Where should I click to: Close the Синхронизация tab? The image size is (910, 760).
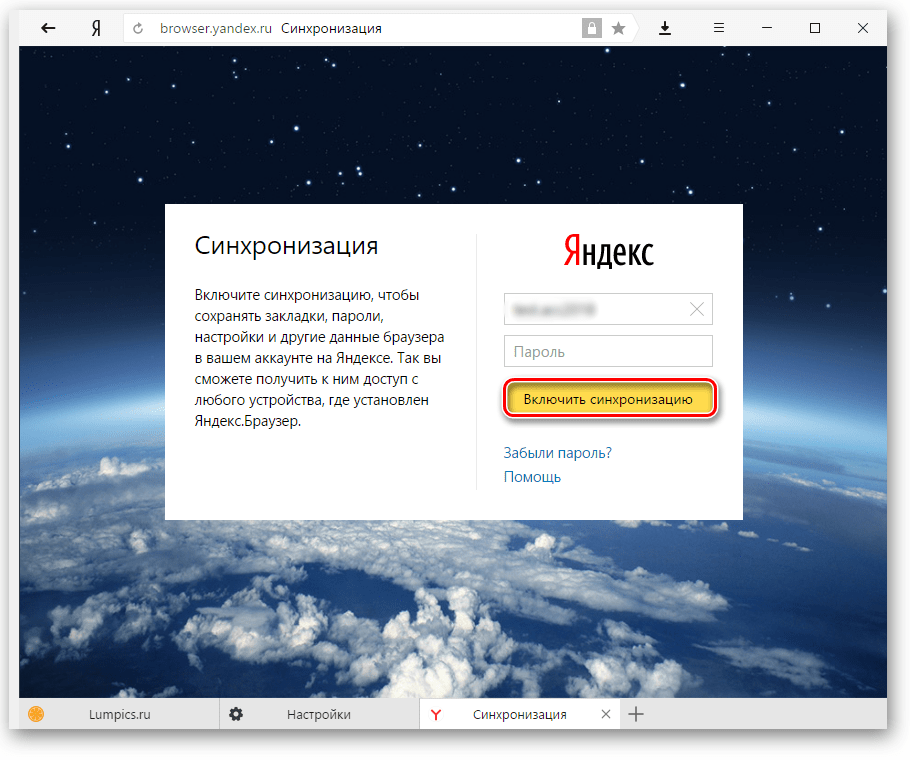(605, 714)
